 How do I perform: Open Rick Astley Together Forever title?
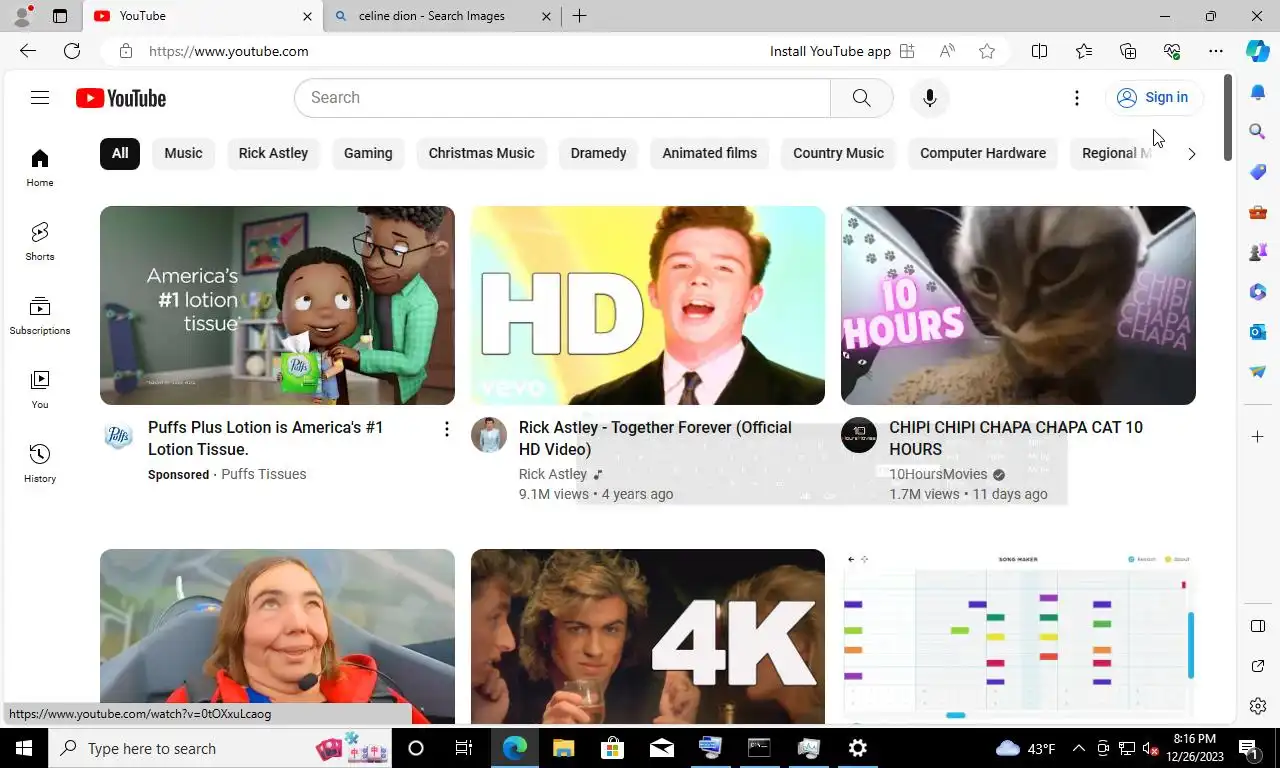655,438
